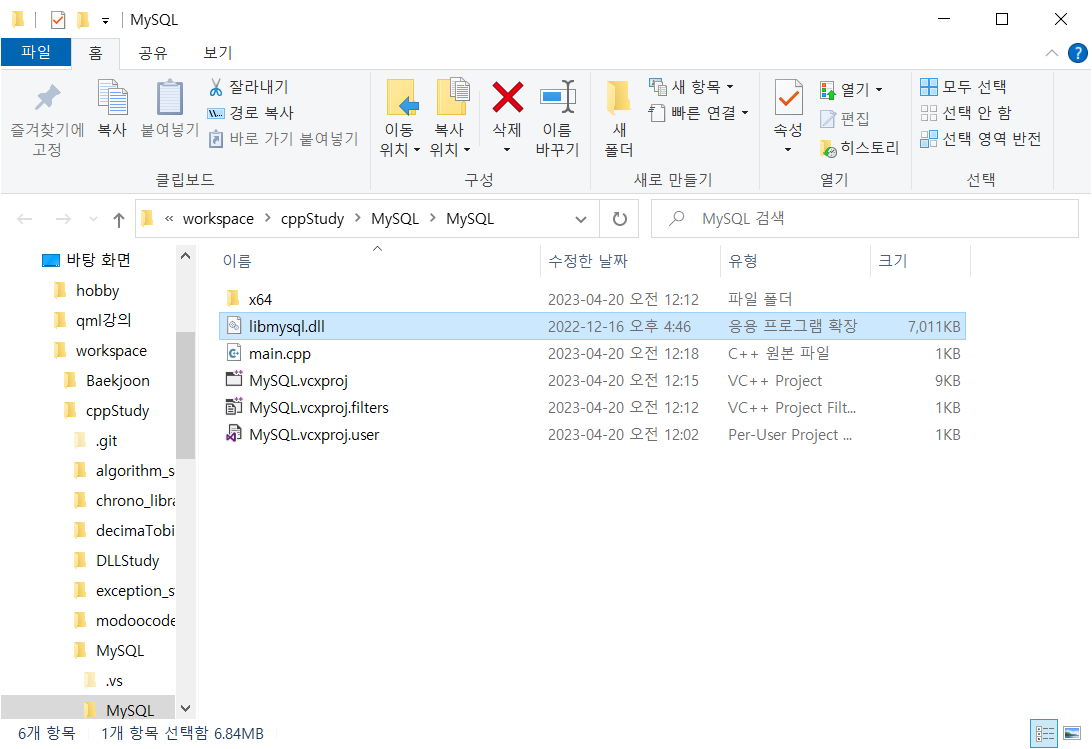Open the hobby folder in the tree
Image resolution: width=1092 pixels, height=749 pixels.
[97, 291]
